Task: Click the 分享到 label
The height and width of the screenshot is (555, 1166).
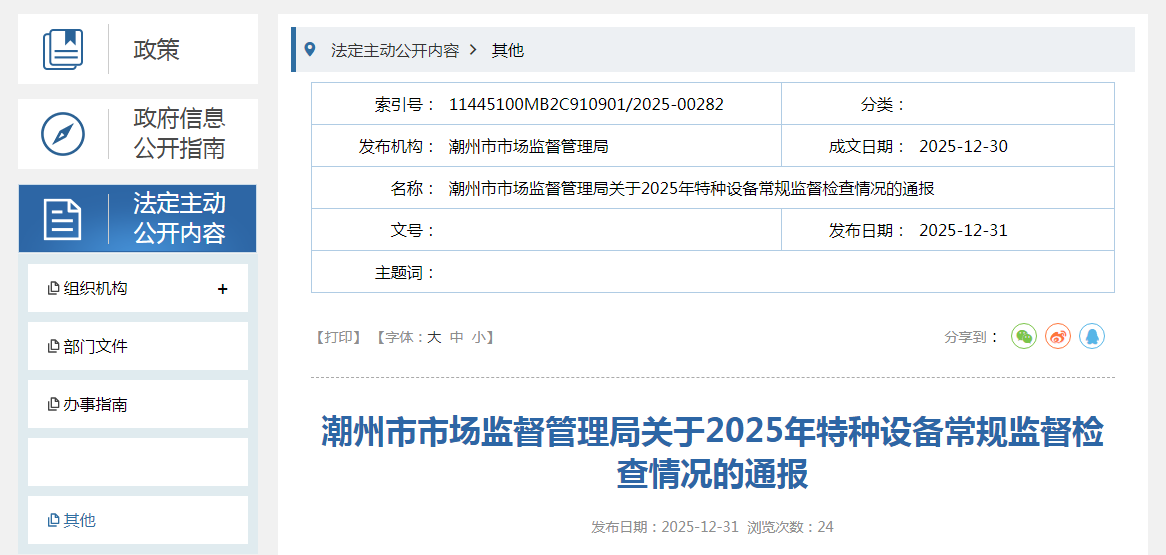Action: [971, 337]
